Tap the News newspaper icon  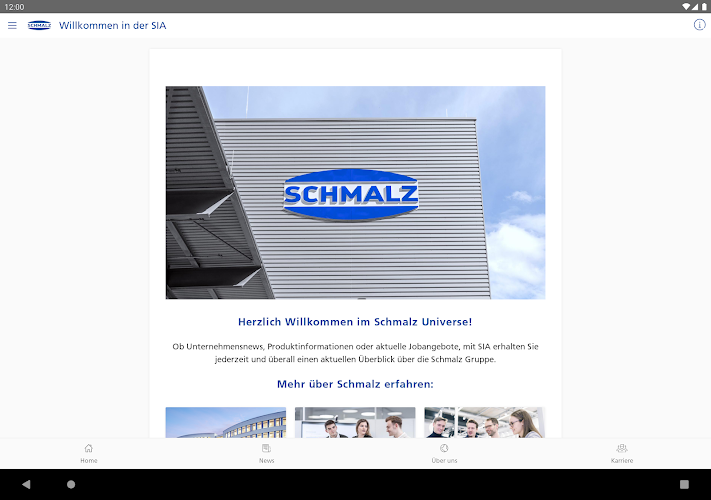point(266,448)
